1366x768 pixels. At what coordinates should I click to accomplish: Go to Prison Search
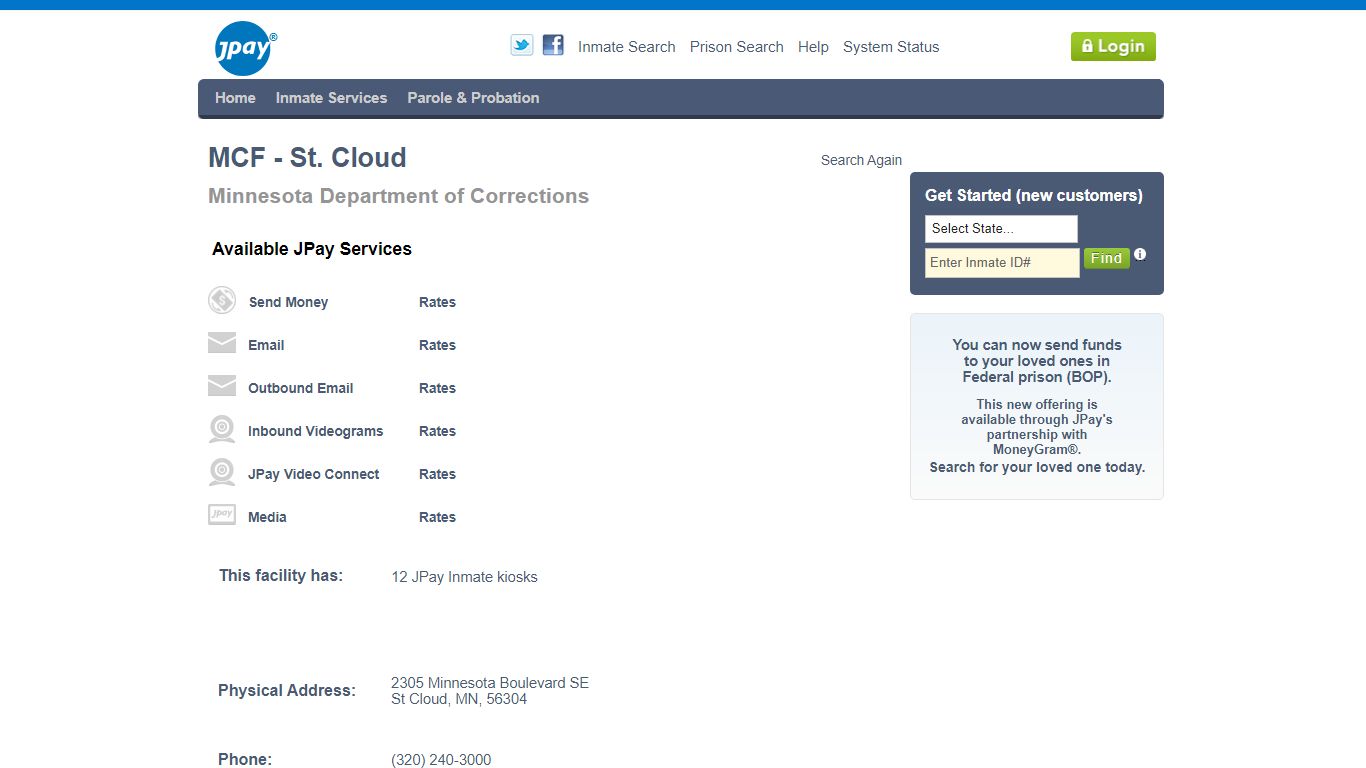[737, 47]
